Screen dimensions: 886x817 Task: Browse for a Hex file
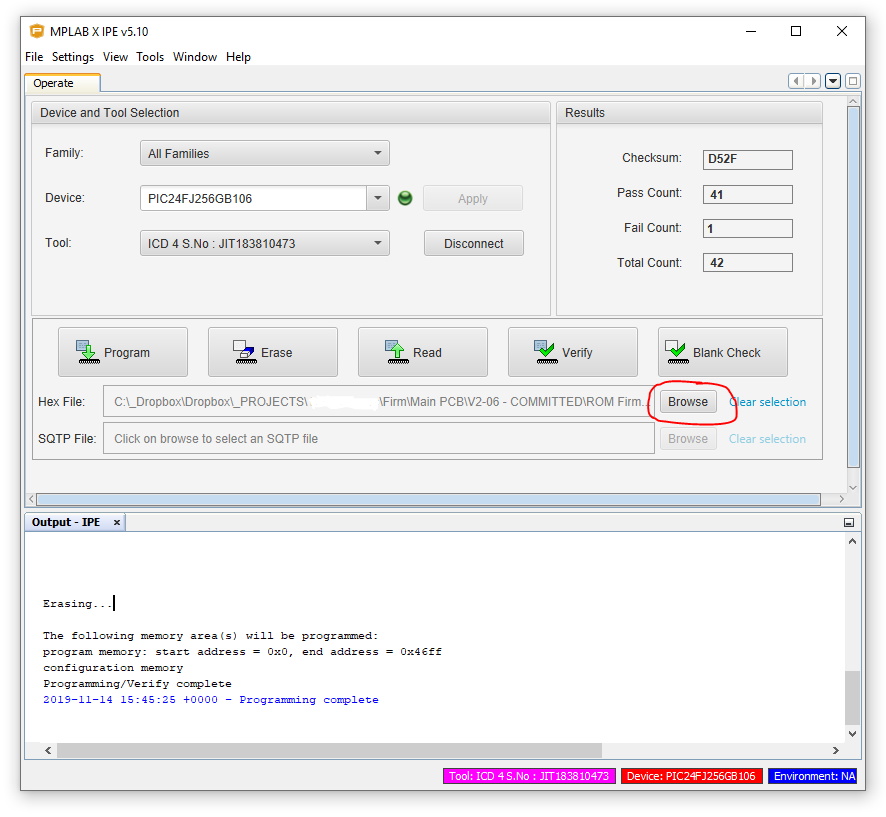pos(688,402)
